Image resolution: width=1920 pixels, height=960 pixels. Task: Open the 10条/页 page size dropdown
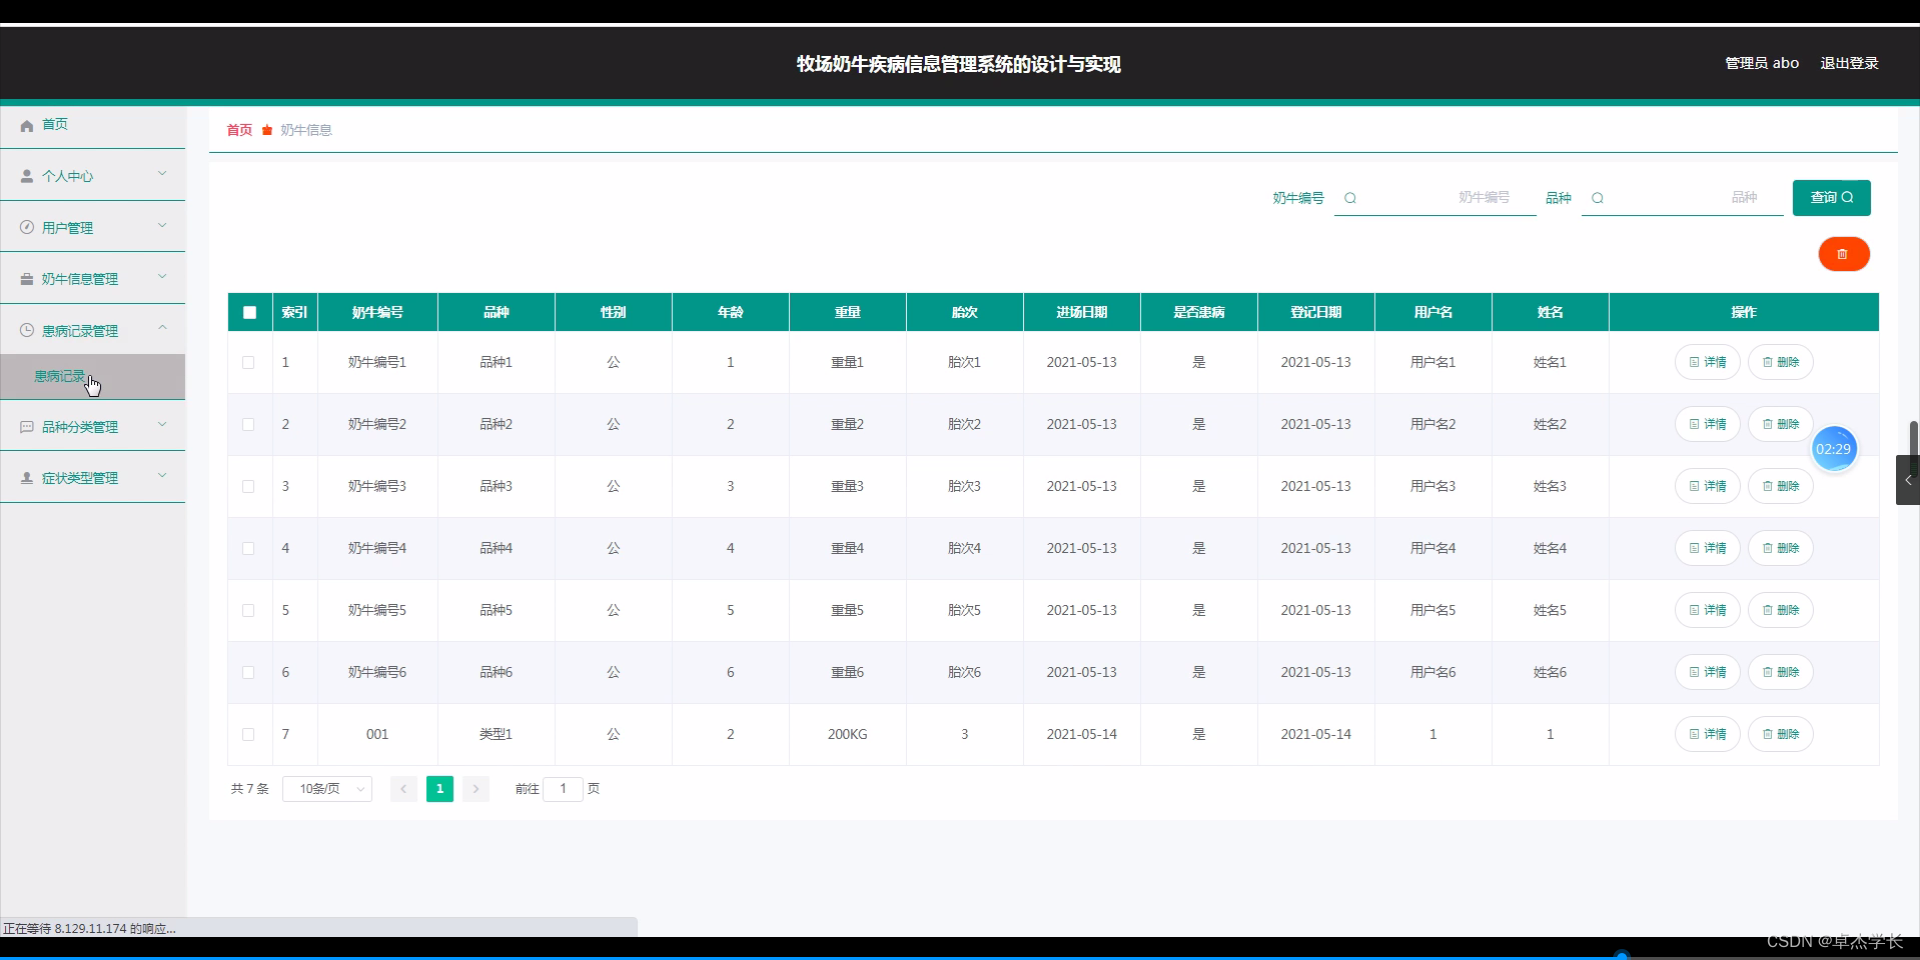[x=327, y=789]
